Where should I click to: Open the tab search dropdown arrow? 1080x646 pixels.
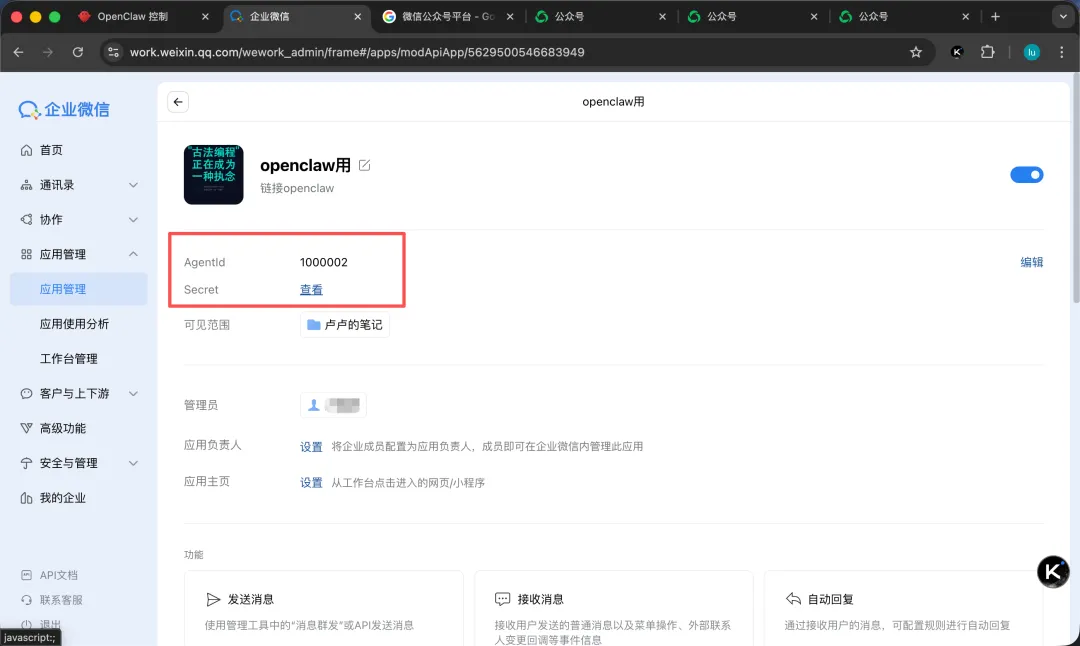click(x=1062, y=17)
